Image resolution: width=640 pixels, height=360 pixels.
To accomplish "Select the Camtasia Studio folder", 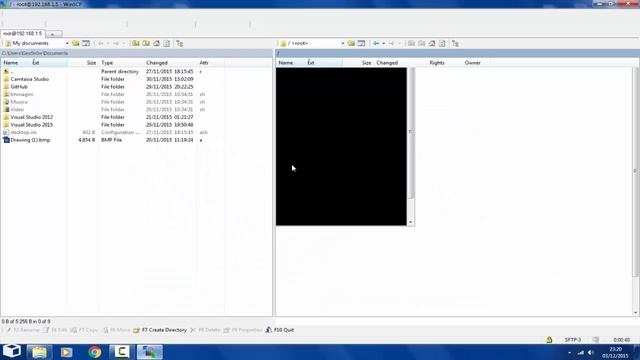I will click(29, 79).
